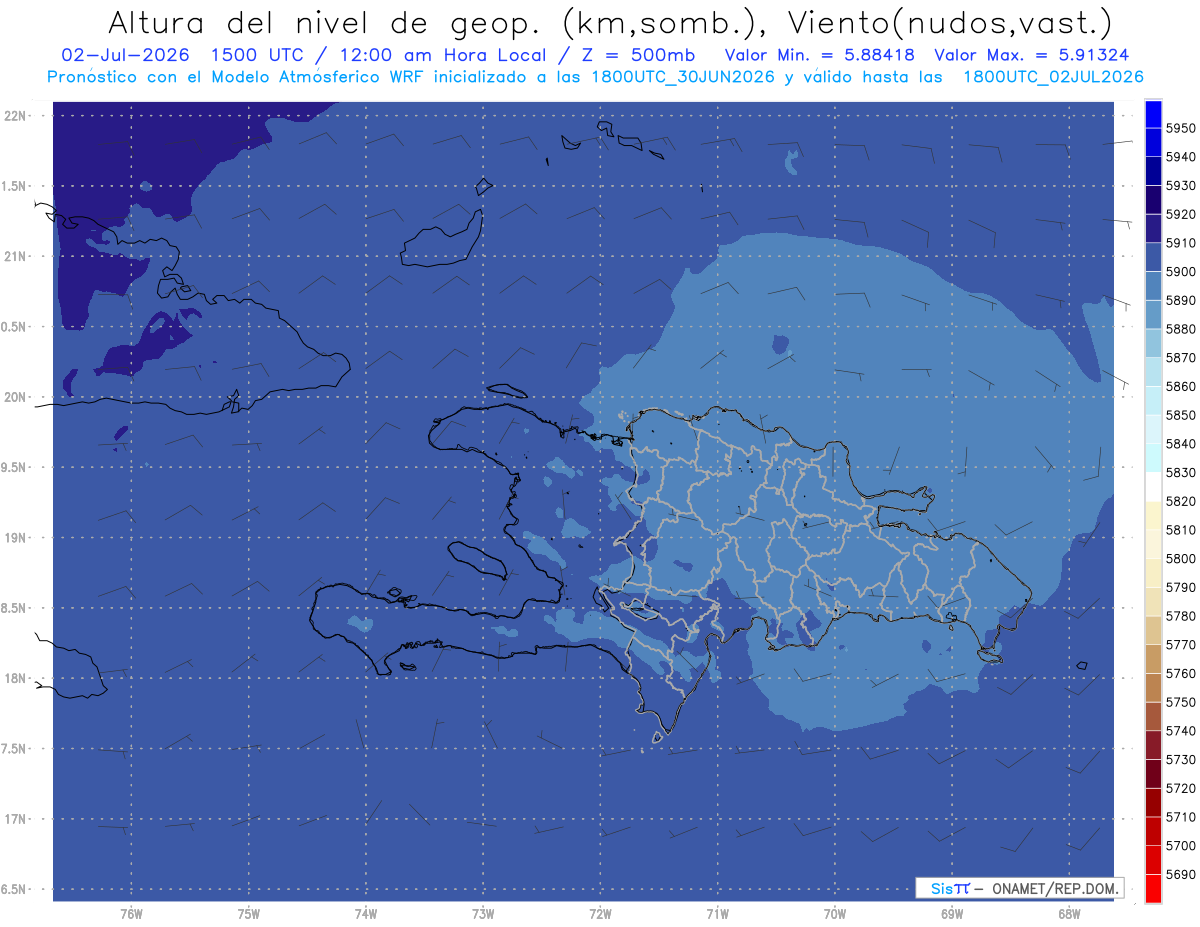Click the '17N' latitude axis label
Image resolution: width=1200 pixels, height=927 pixels.
coord(16,819)
